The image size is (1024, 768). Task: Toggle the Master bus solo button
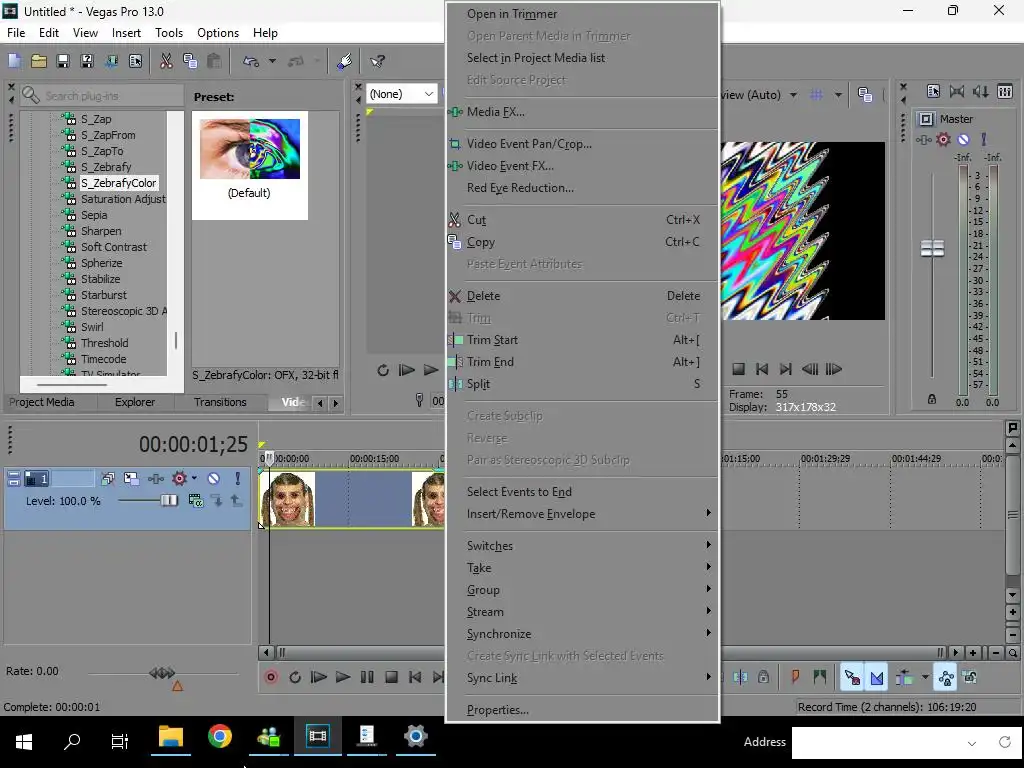984,139
